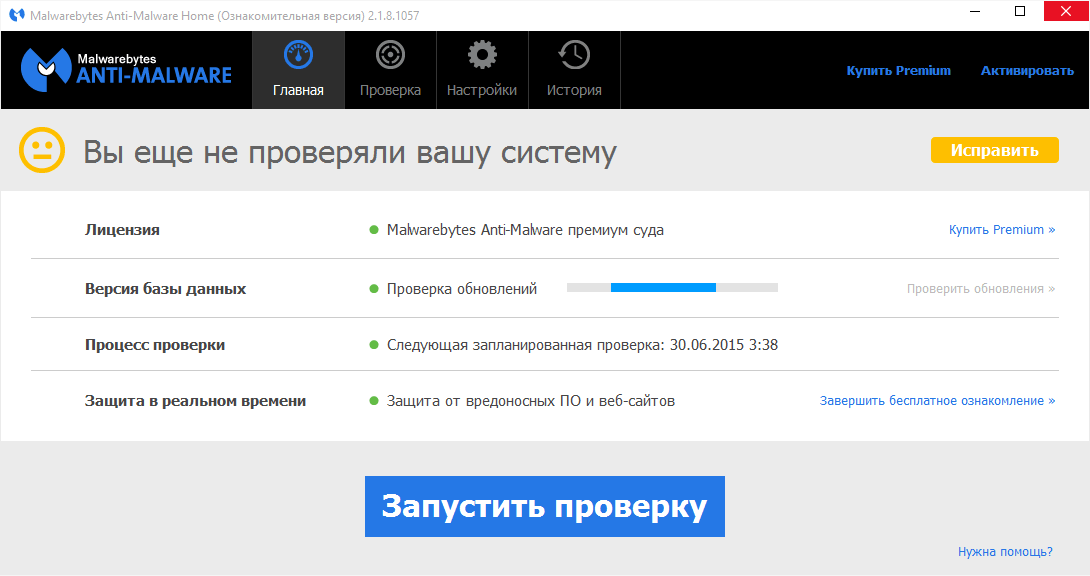Image resolution: width=1090 pixels, height=576 pixels.
Task: Click the green dot next to Проверка обновлений
Action: 374,289
